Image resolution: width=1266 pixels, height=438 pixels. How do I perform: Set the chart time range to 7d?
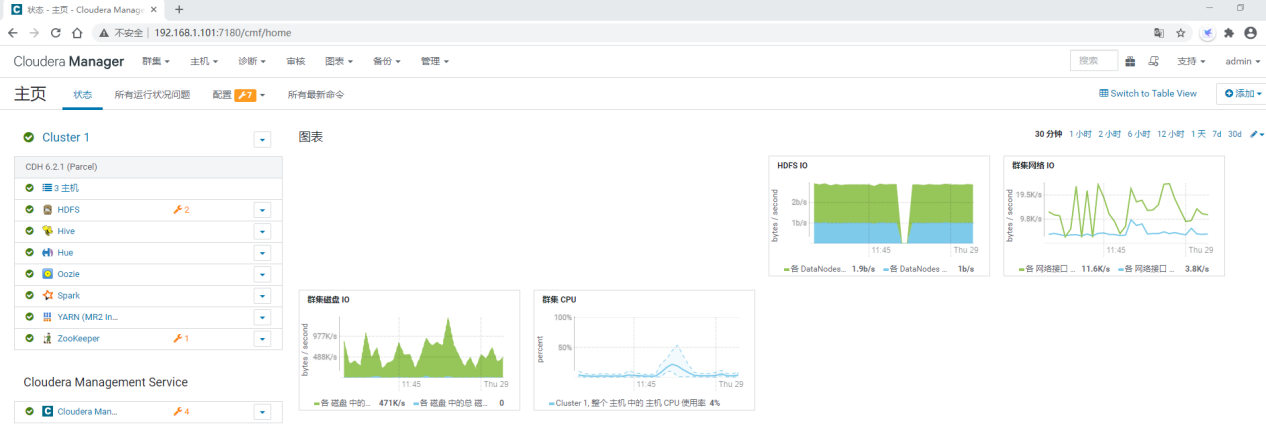pos(1217,134)
